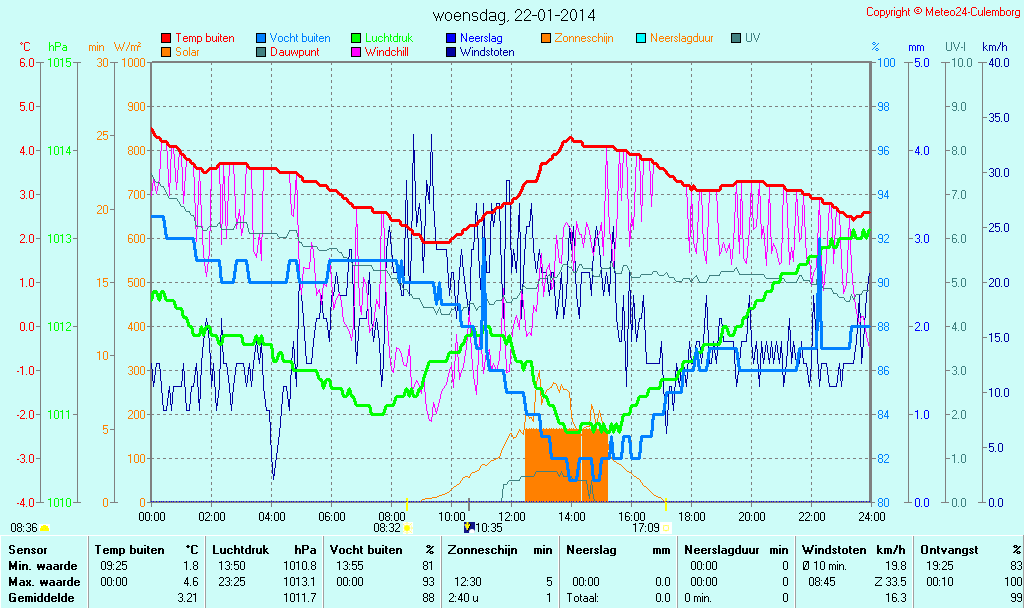This screenshot has height=608, width=1026.
Task: Click the Neerslag legend label
Action: 482,38
